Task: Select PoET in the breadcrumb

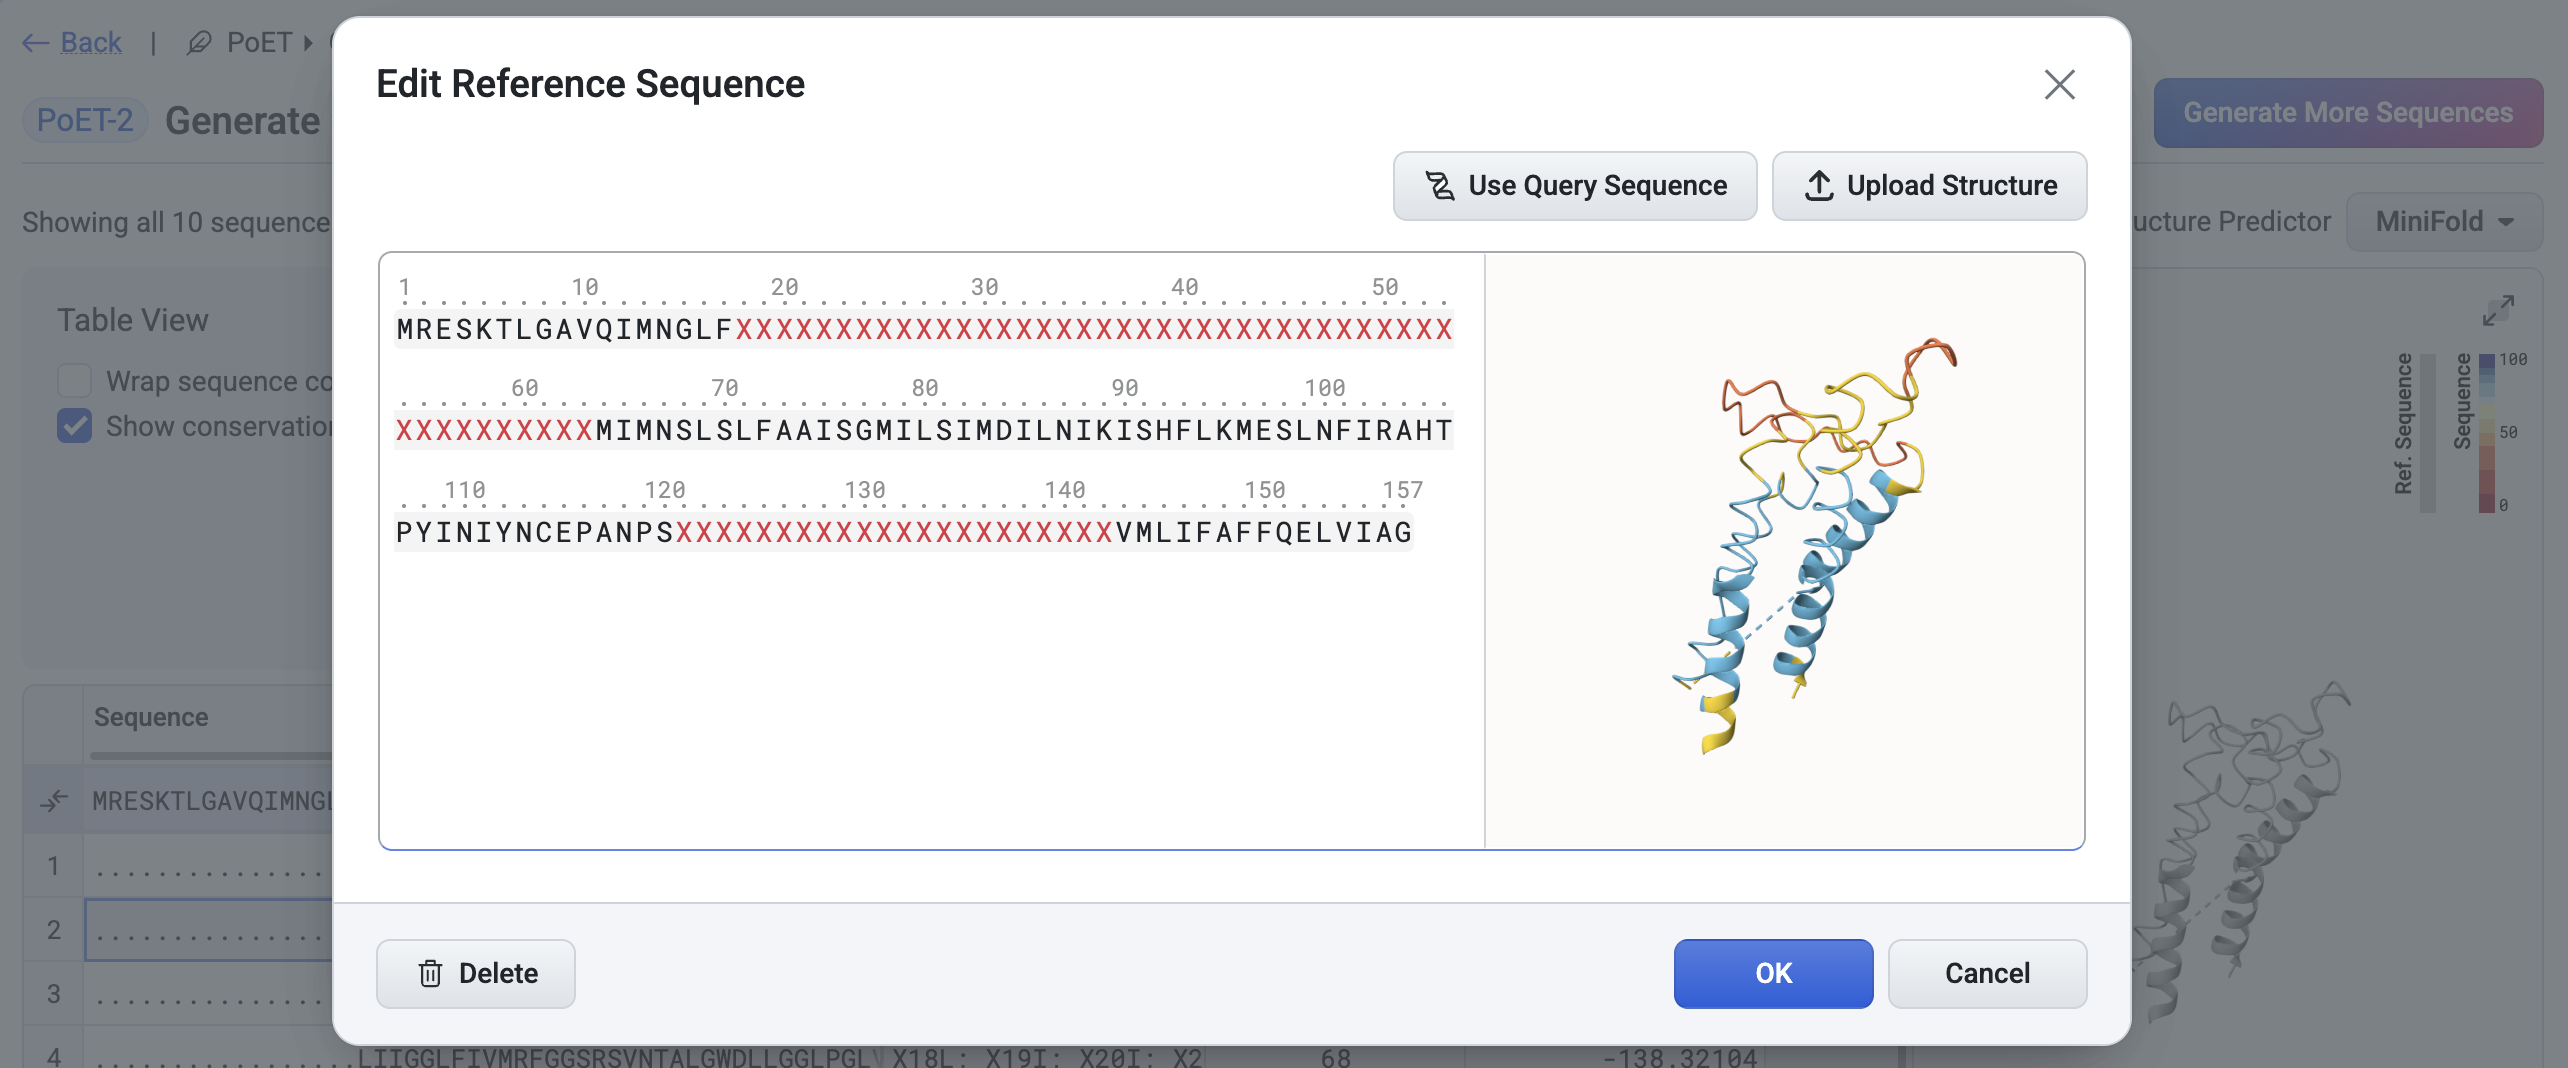Action: pos(258,42)
